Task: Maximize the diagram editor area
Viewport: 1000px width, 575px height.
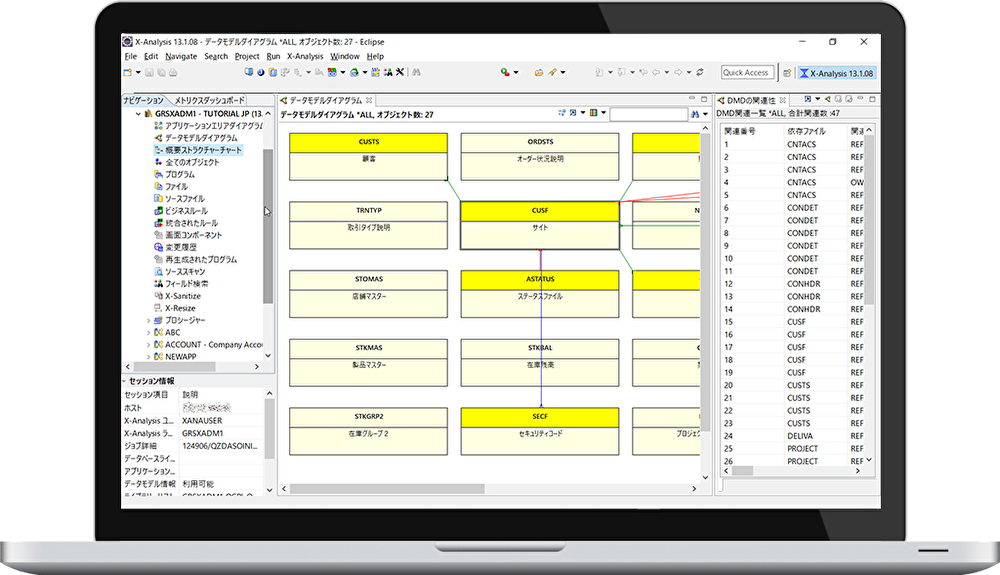Action: click(x=704, y=99)
